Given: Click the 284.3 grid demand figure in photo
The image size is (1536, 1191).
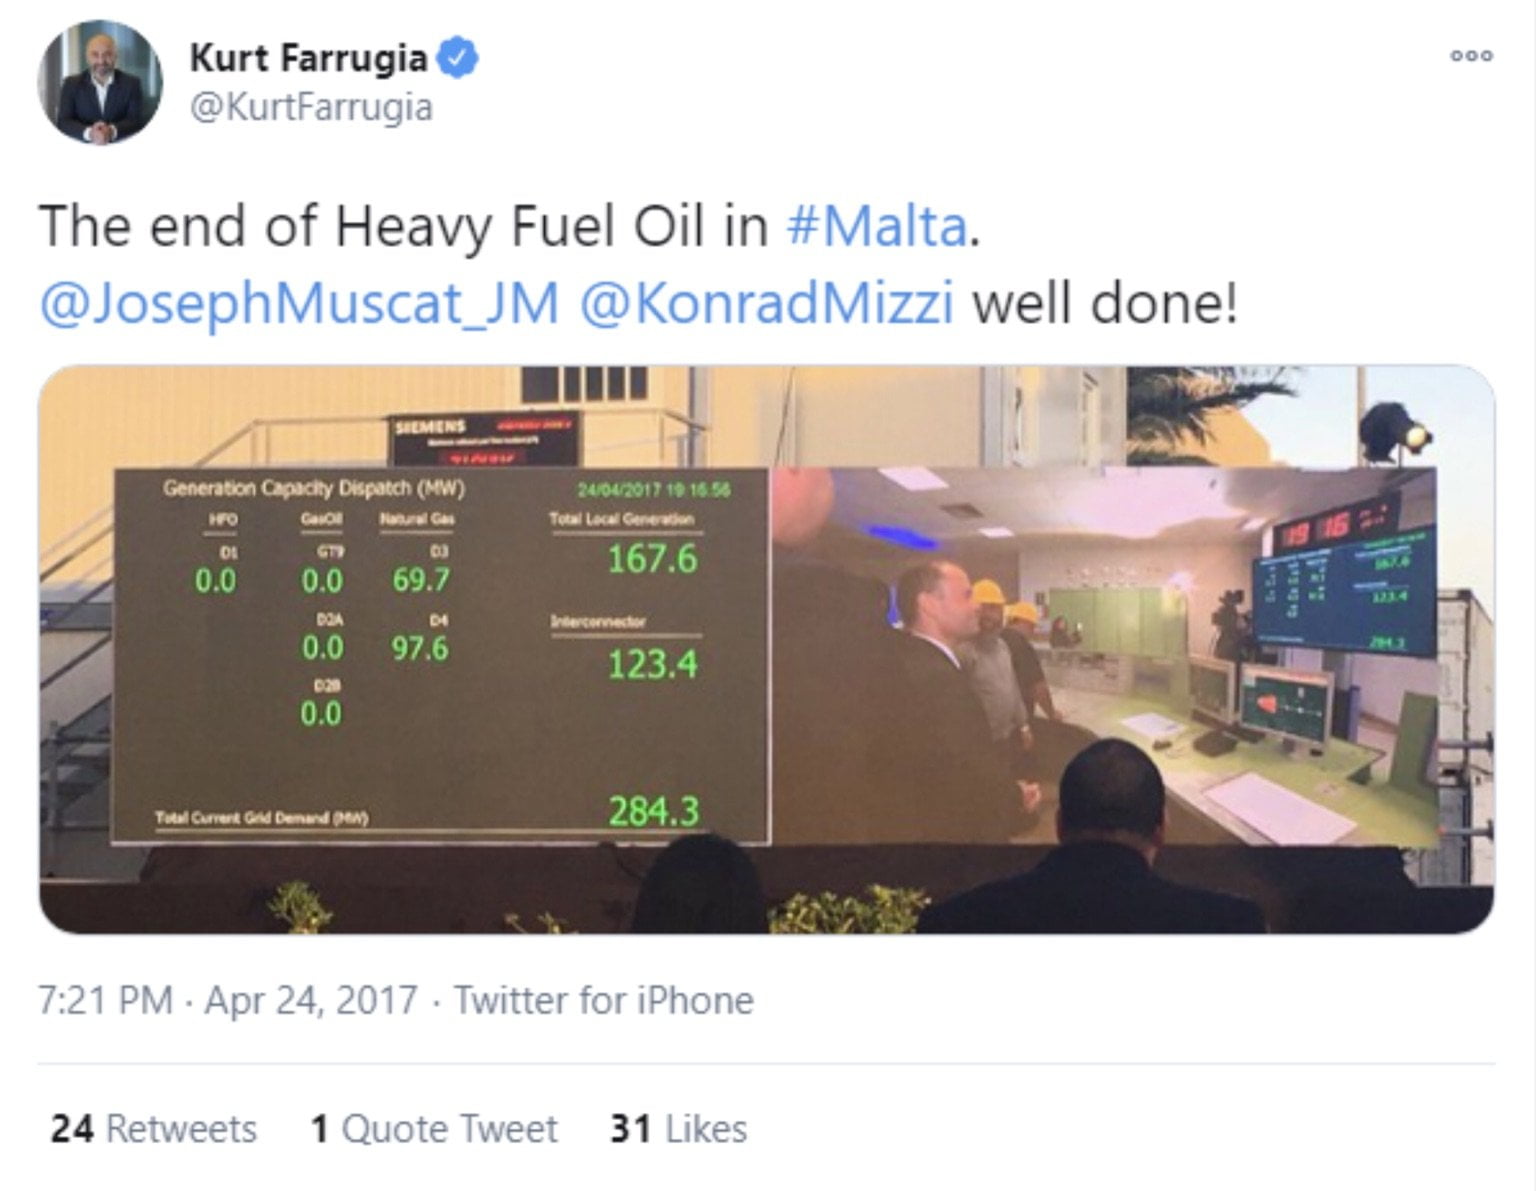Looking at the screenshot, I should (x=653, y=811).
